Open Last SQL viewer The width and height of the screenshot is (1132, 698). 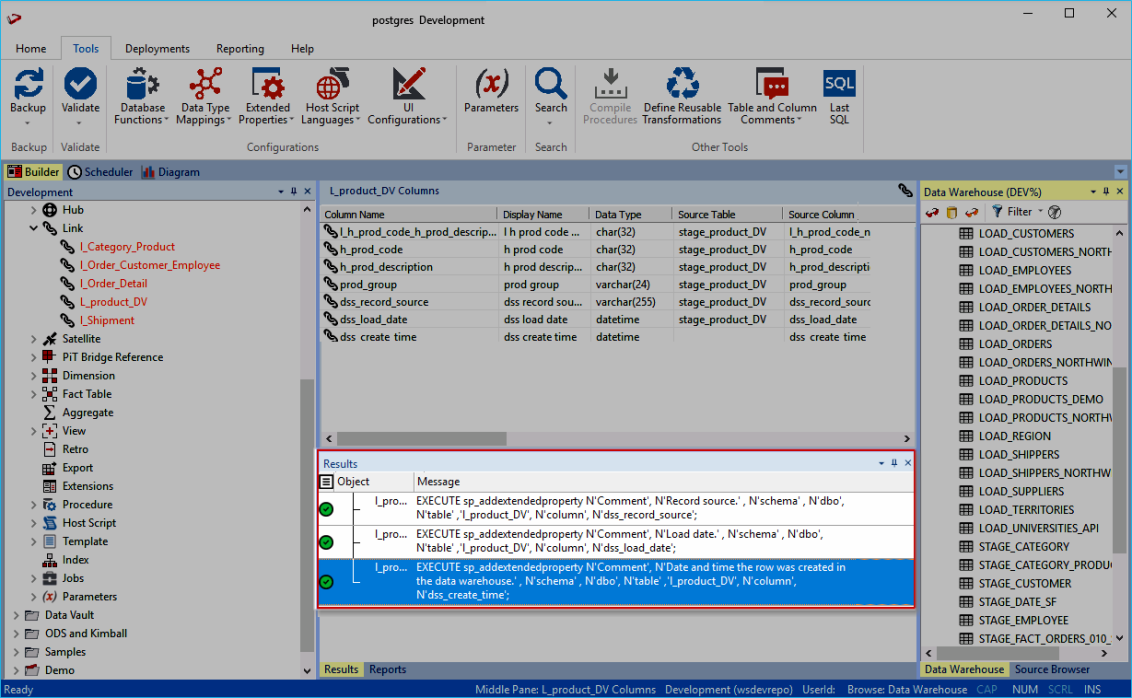click(839, 84)
